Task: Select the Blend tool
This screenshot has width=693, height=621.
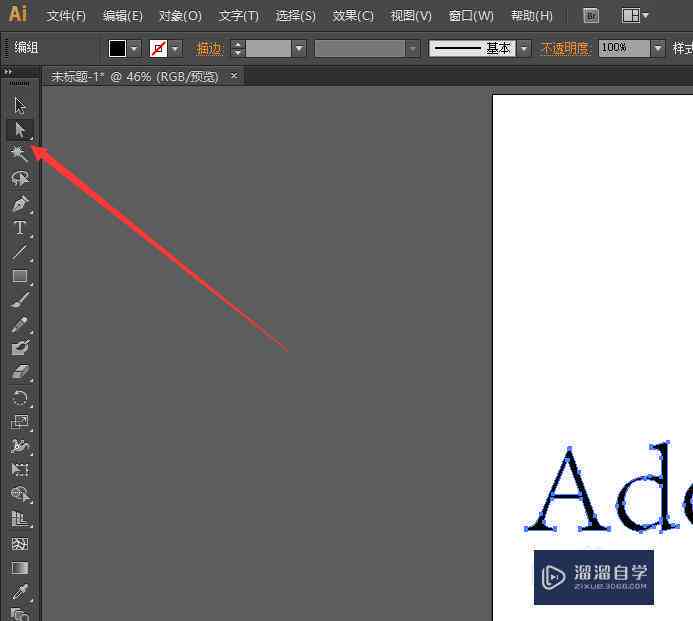Action: pyautogui.click(x=20, y=614)
